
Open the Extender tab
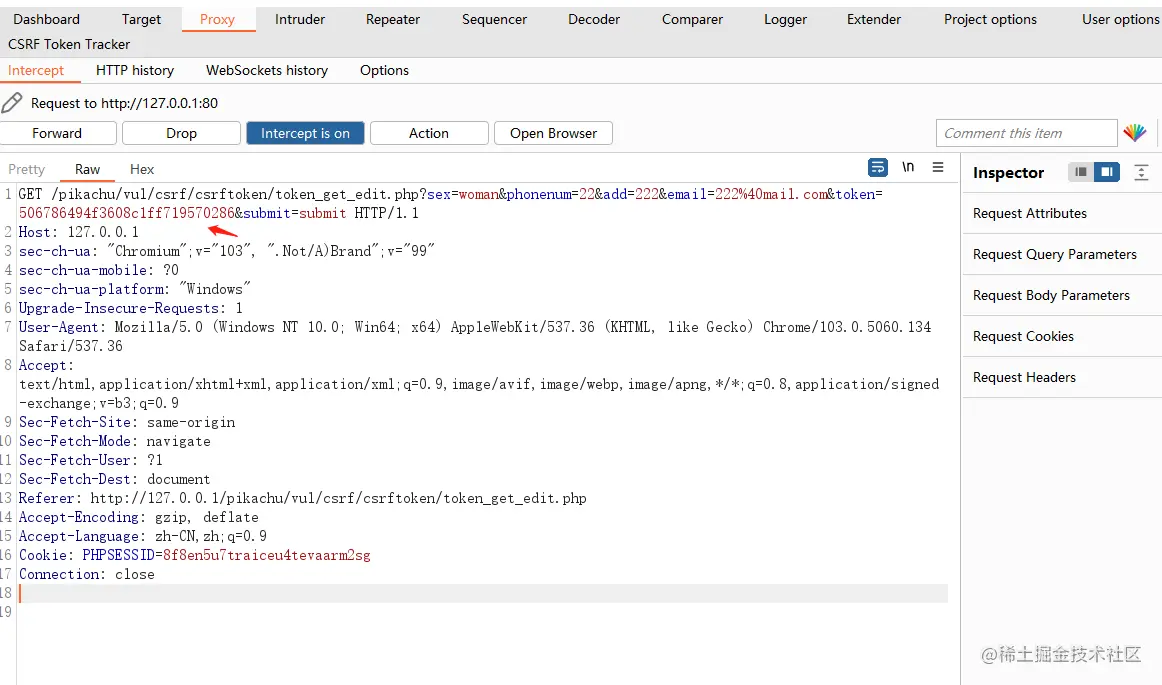[x=874, y=19]
